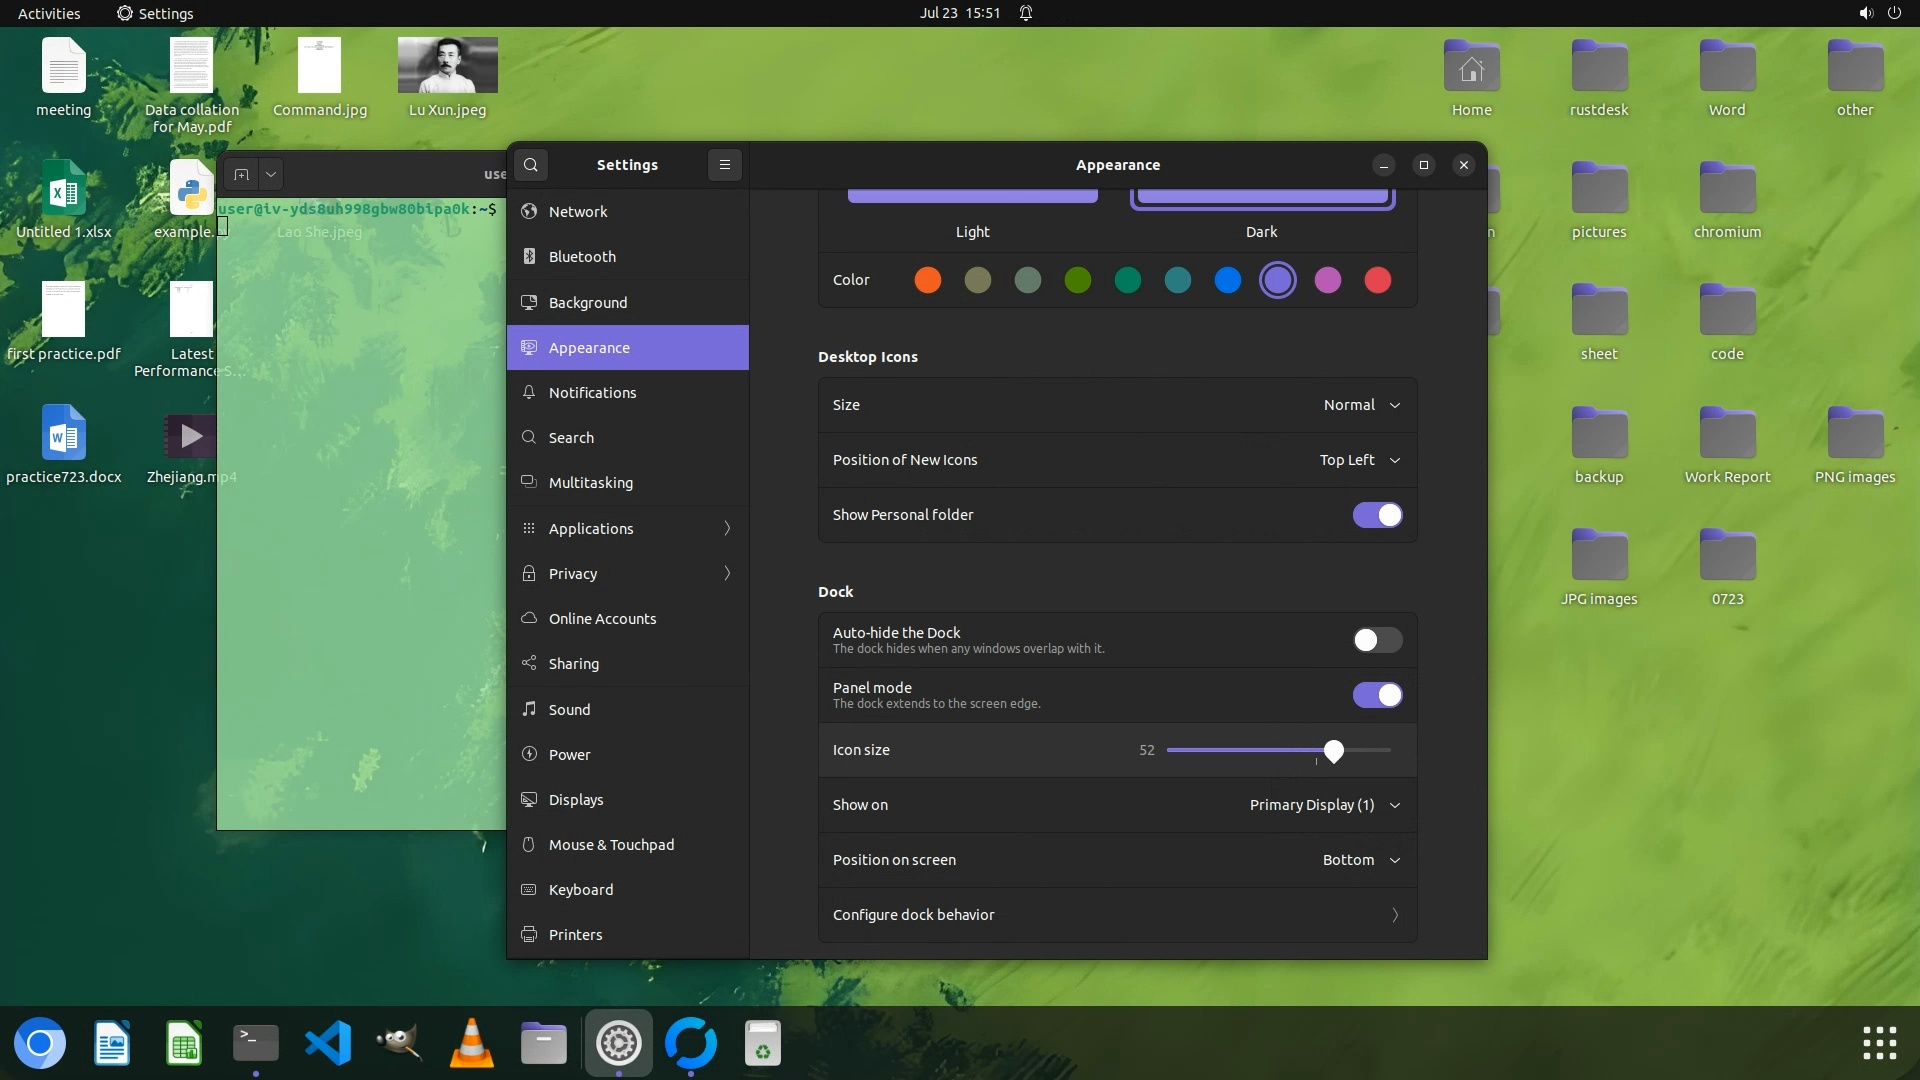Click the search icon in Settings header
This screenshot has width=1920, height=1080.
pyautogui.click(x=531, y=165)
